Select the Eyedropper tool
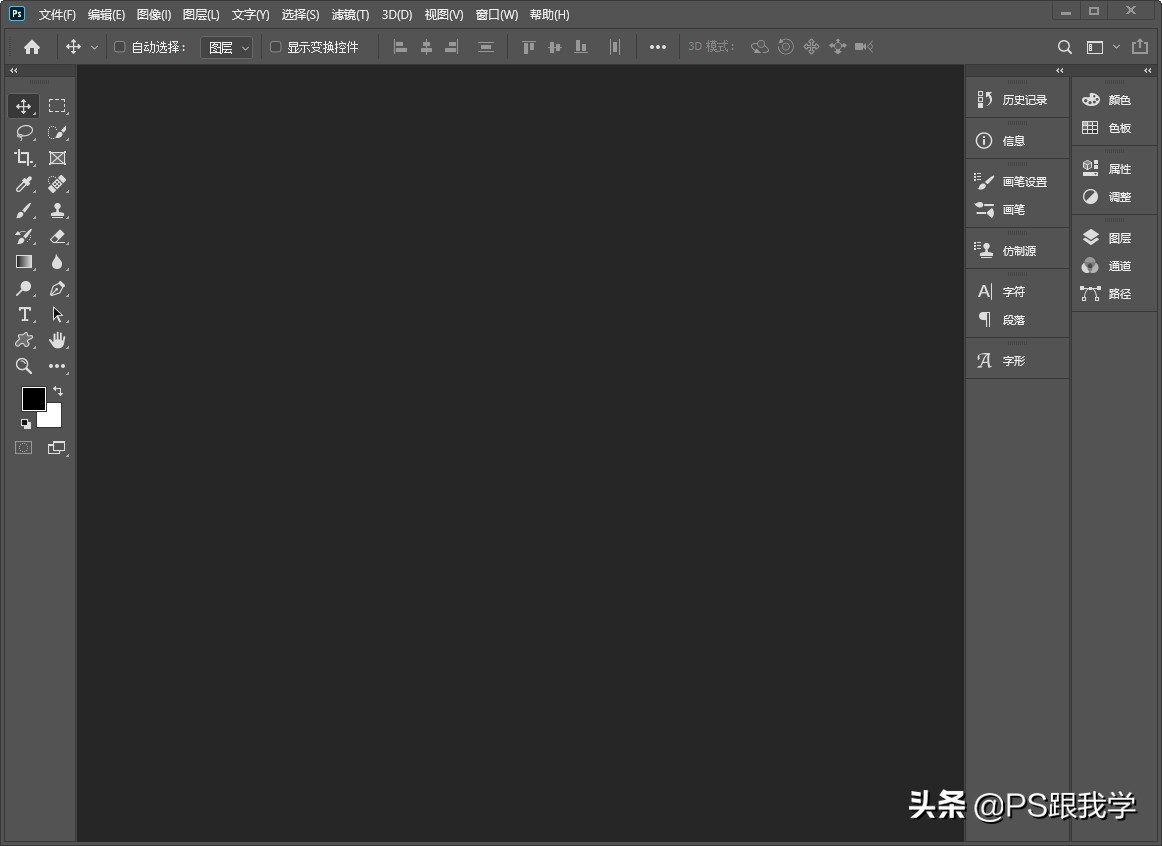The width and height of the screenshot is (1162, 846). click(x=23, y=184)
